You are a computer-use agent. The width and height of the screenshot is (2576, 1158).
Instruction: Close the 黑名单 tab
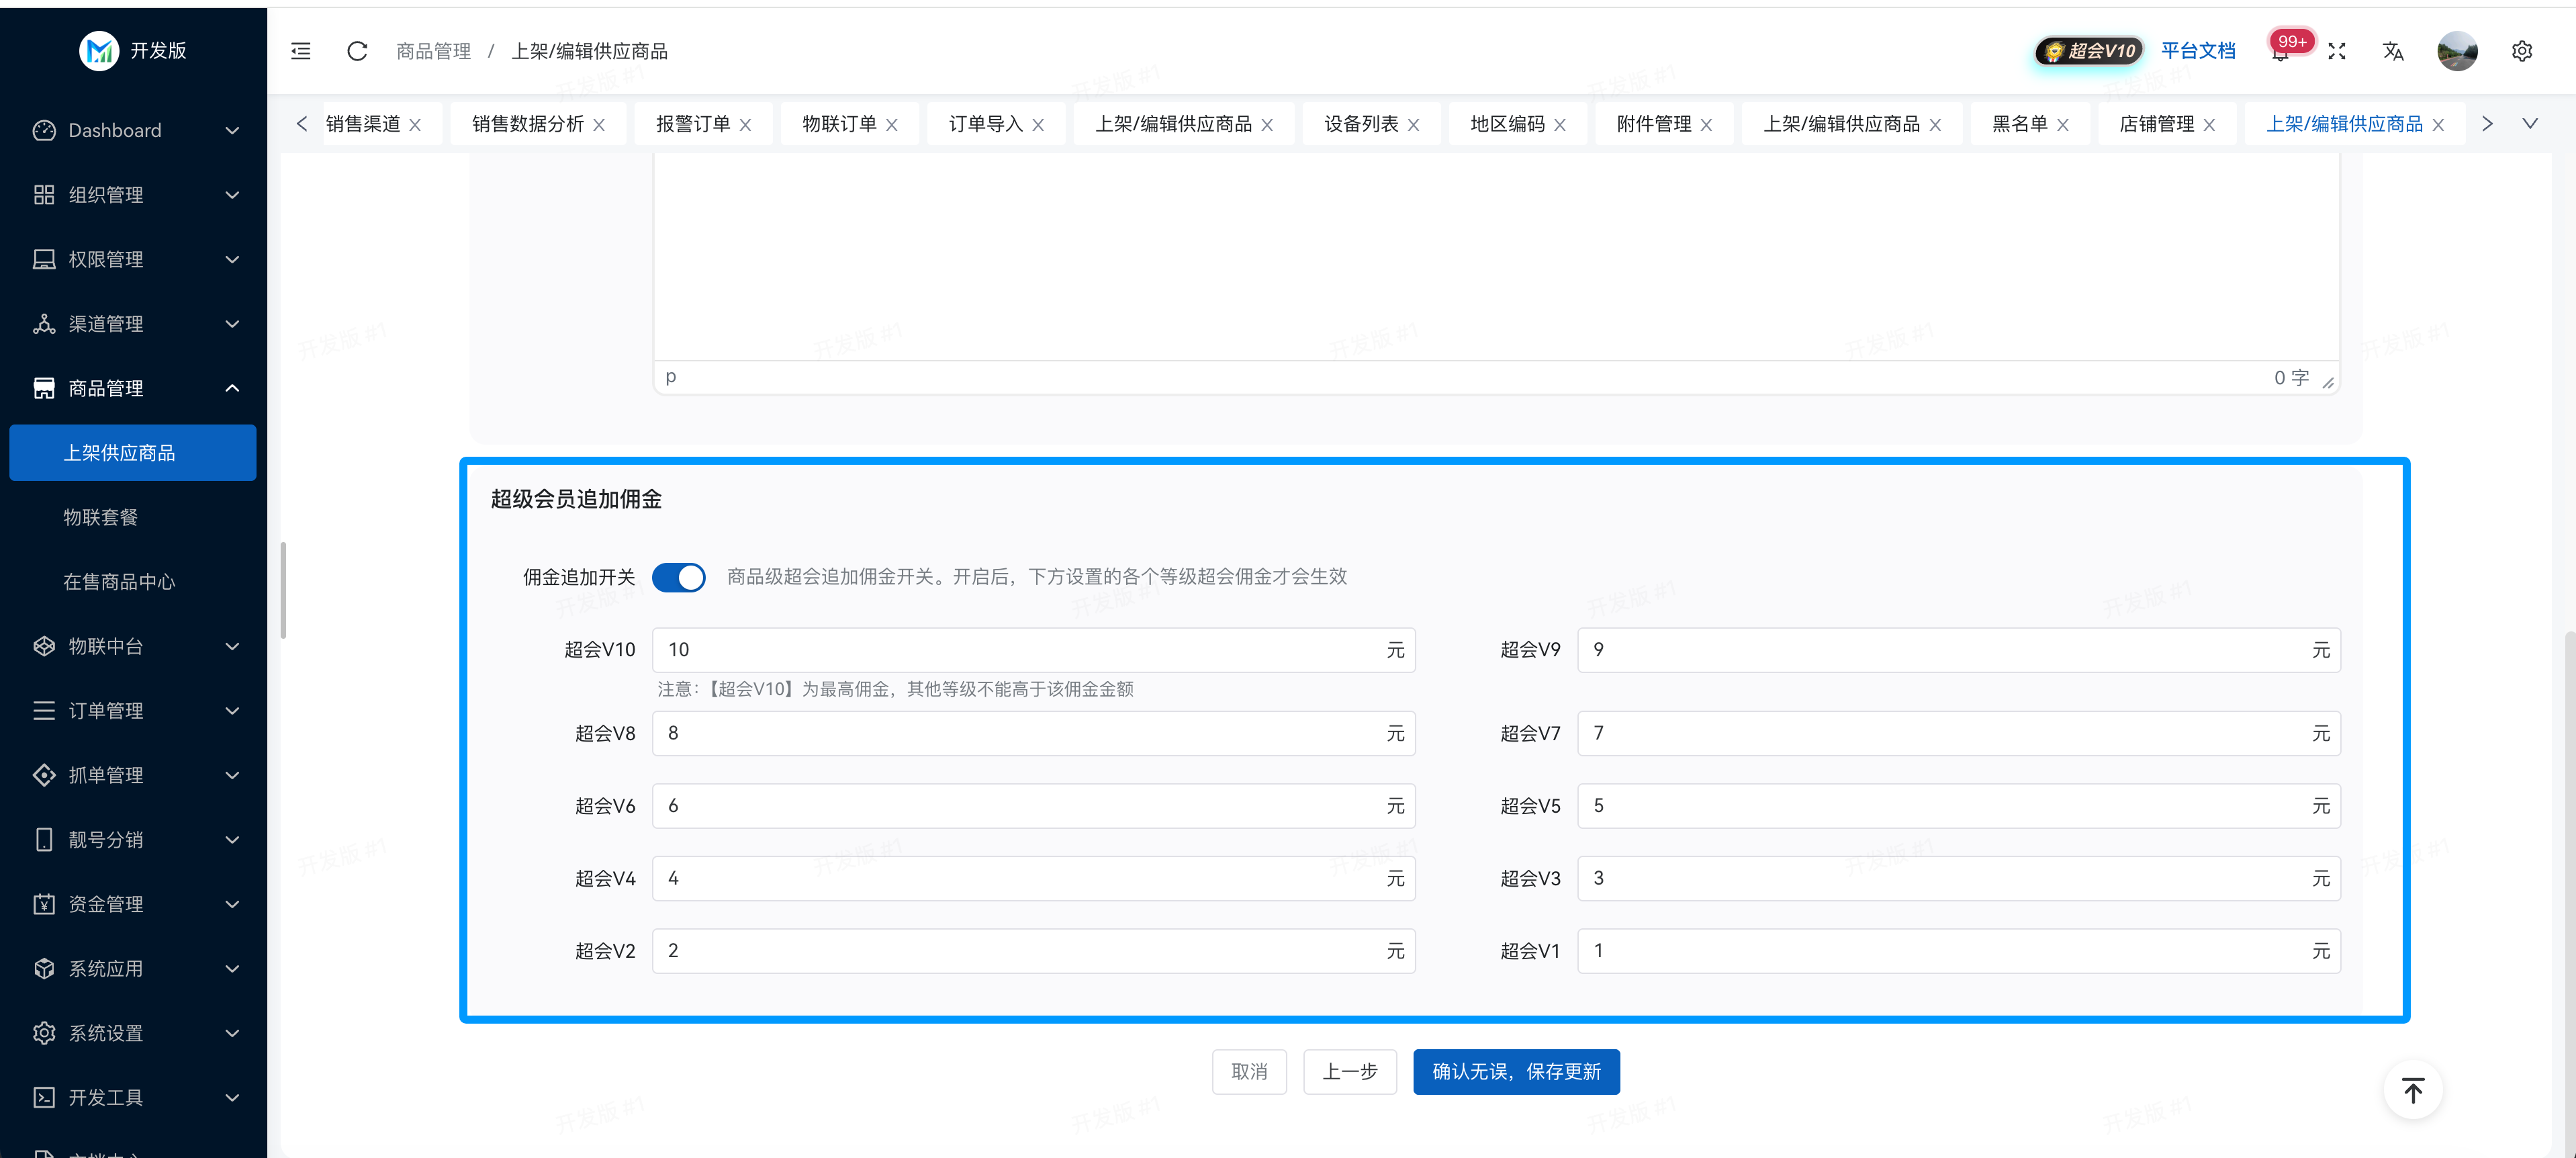(2063, 125)
